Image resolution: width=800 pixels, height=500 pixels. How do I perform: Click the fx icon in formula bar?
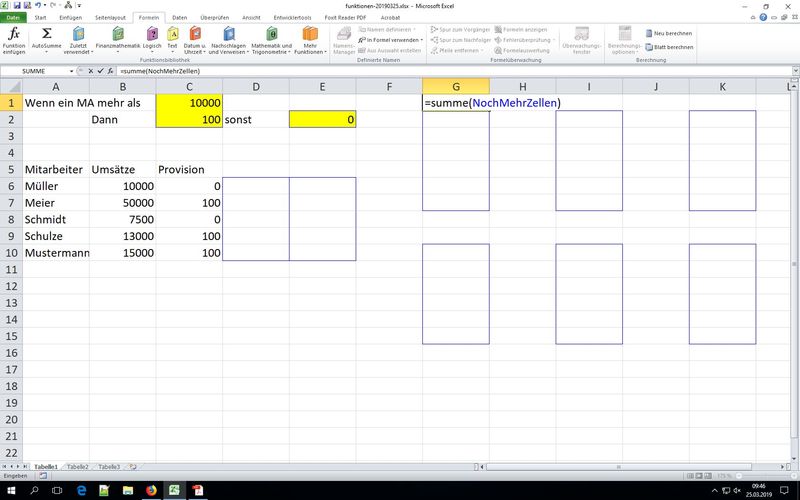[x=110, y=71]
